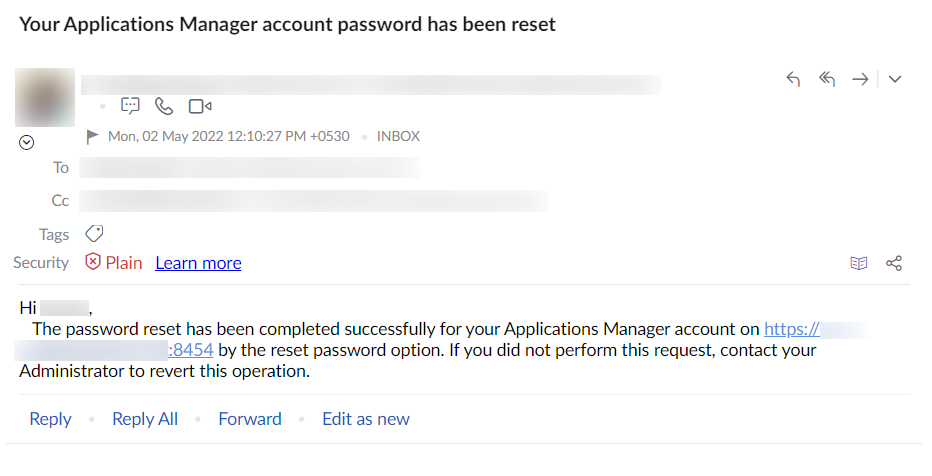Open the Learn more security link

198,263
